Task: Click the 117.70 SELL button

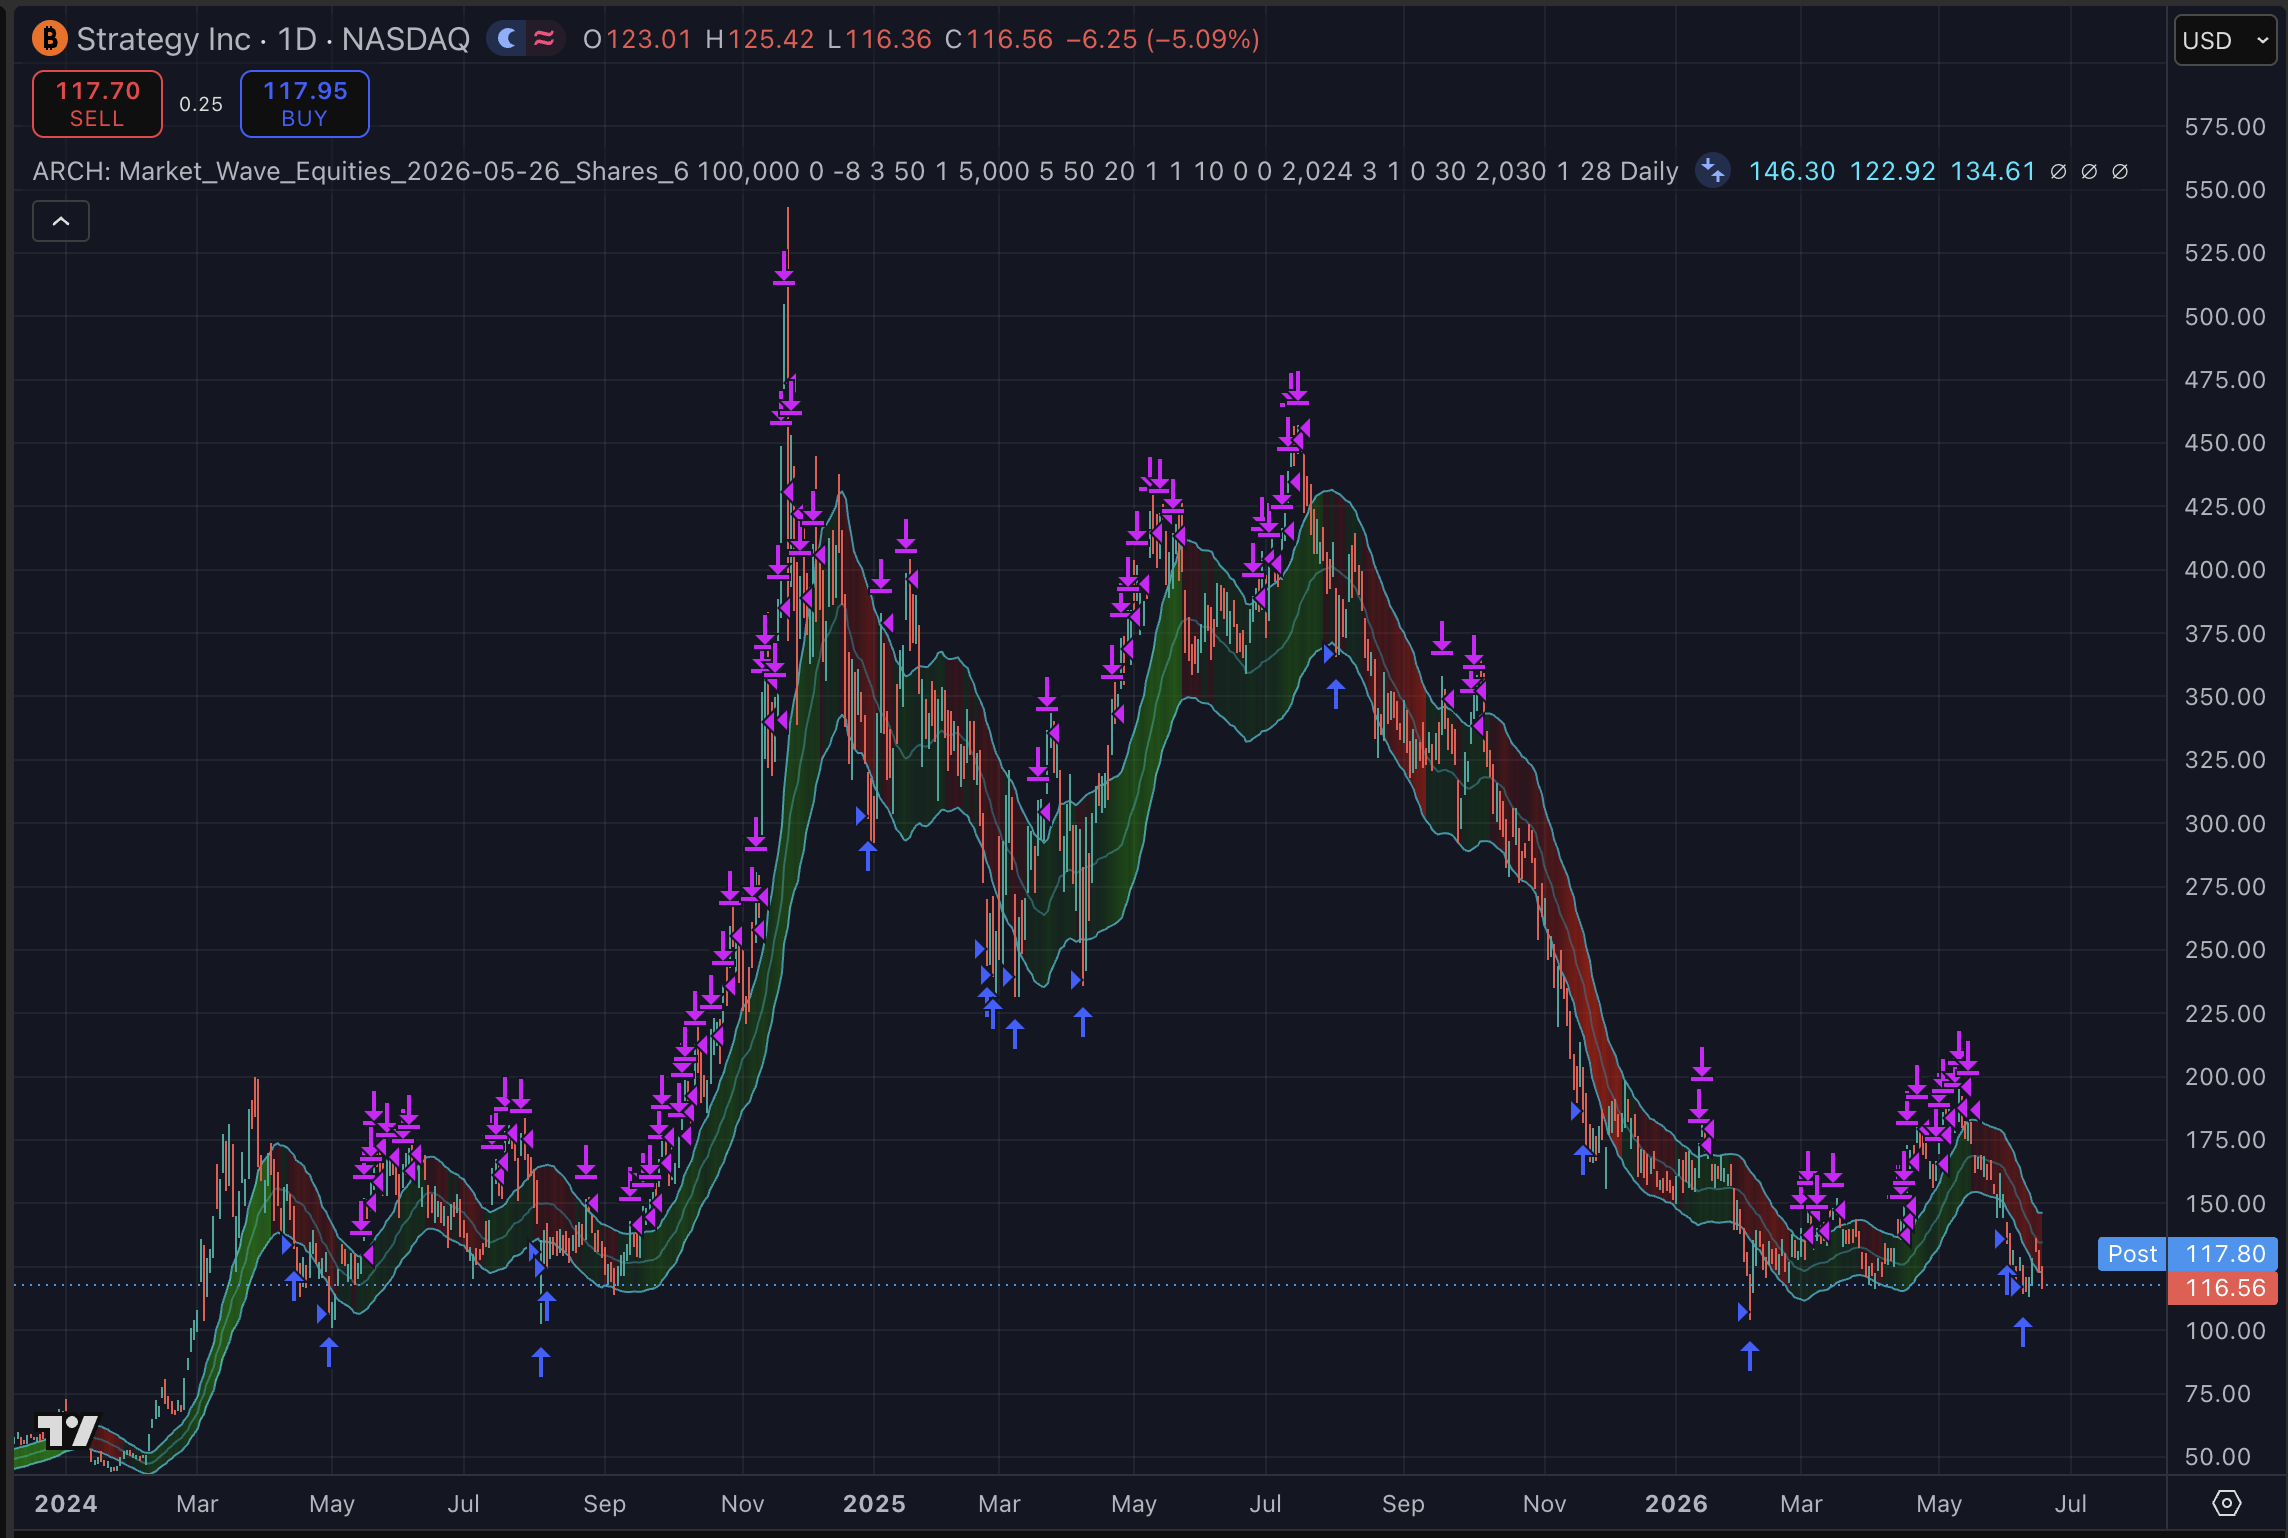Action: pyautogui.click(x=97, y=104)
